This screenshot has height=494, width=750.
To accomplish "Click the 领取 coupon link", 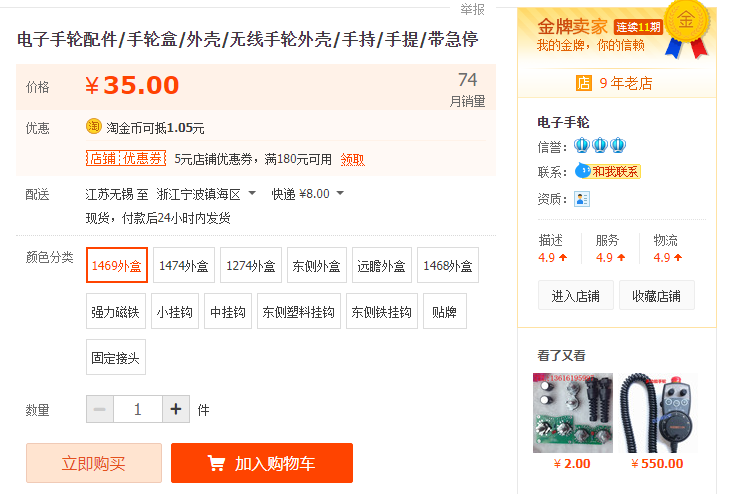I will 353,159.
